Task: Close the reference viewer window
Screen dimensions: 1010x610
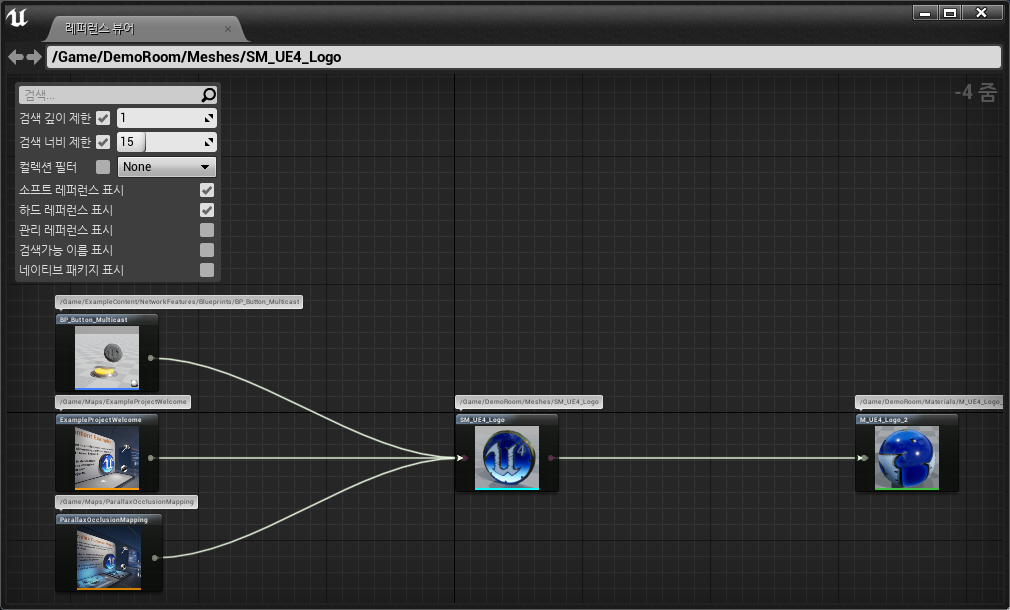Action: (982, 13)
